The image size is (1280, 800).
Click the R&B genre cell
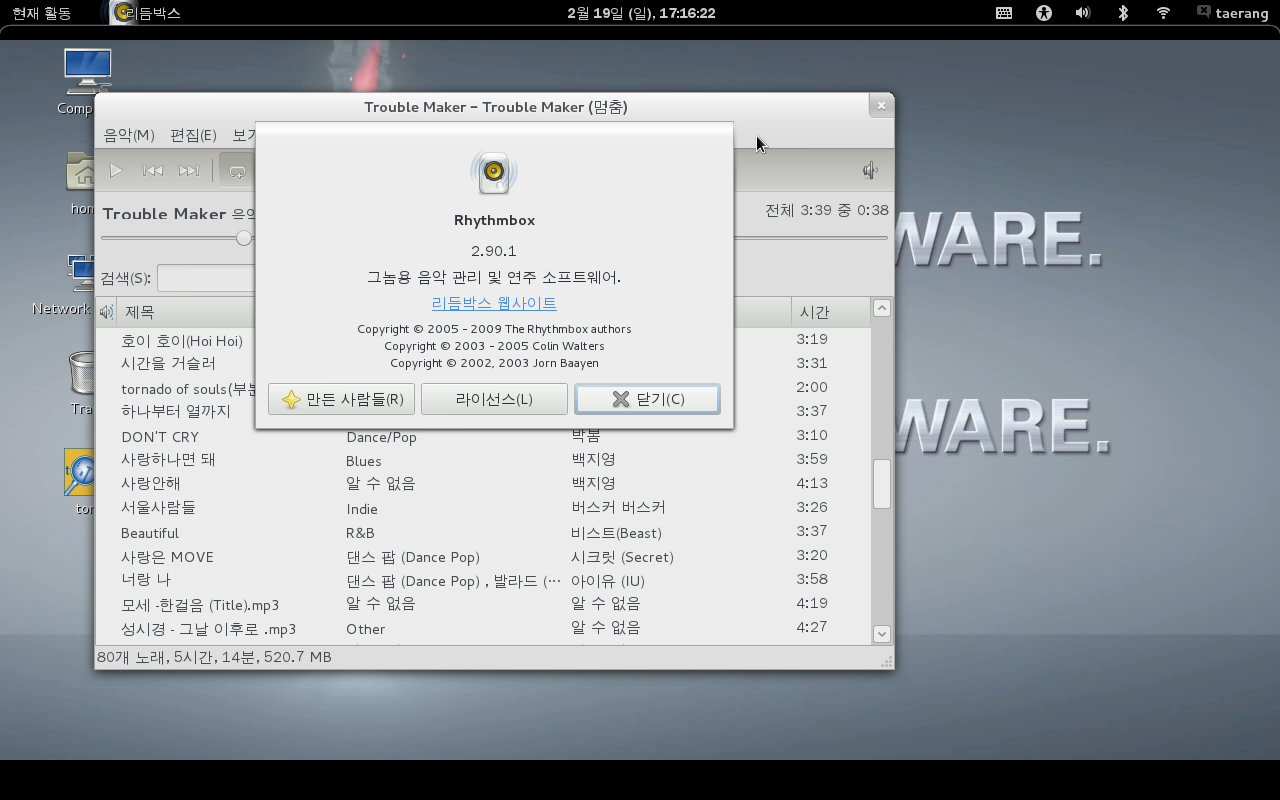pyautogui.click(x=360, y=533)
